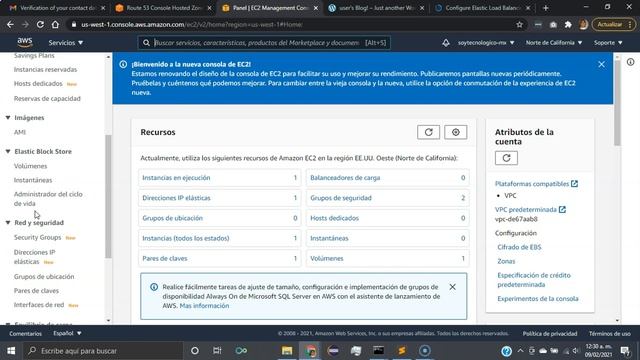Open Volúmenes in sidebar
The image size is (640, 360).
click(x=31, y=166)
